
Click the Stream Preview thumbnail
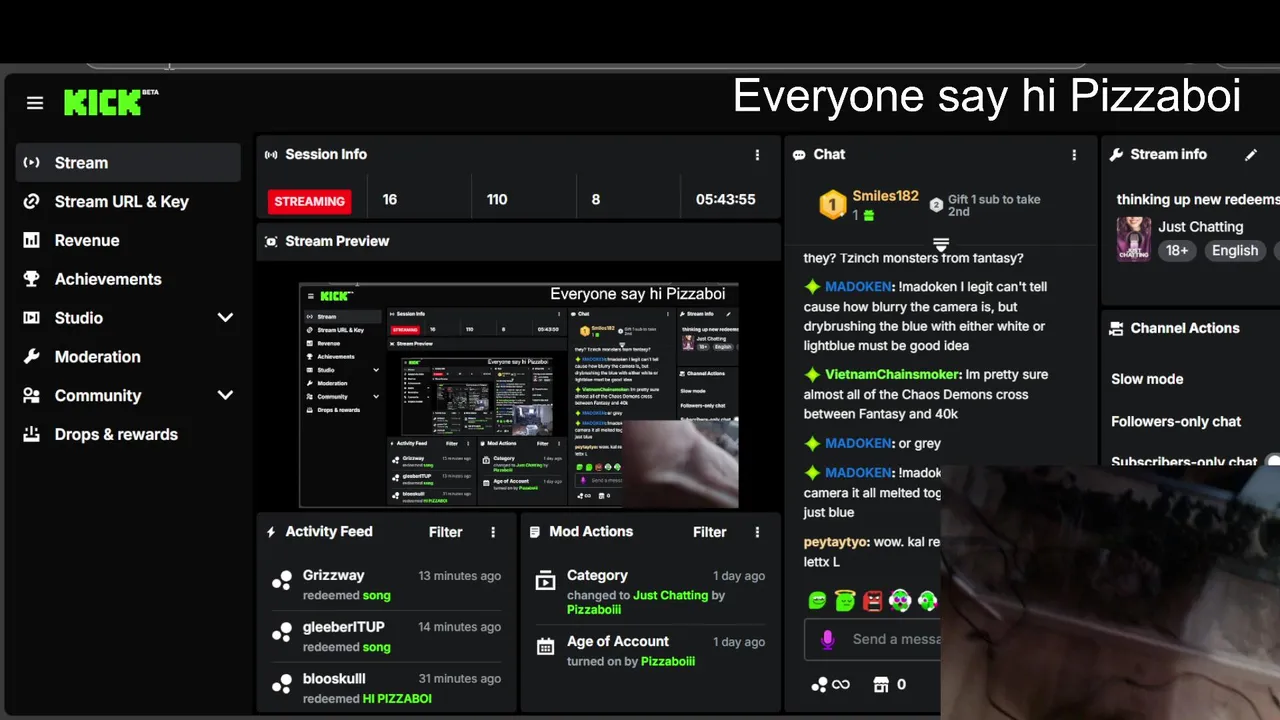pos(518,395)
